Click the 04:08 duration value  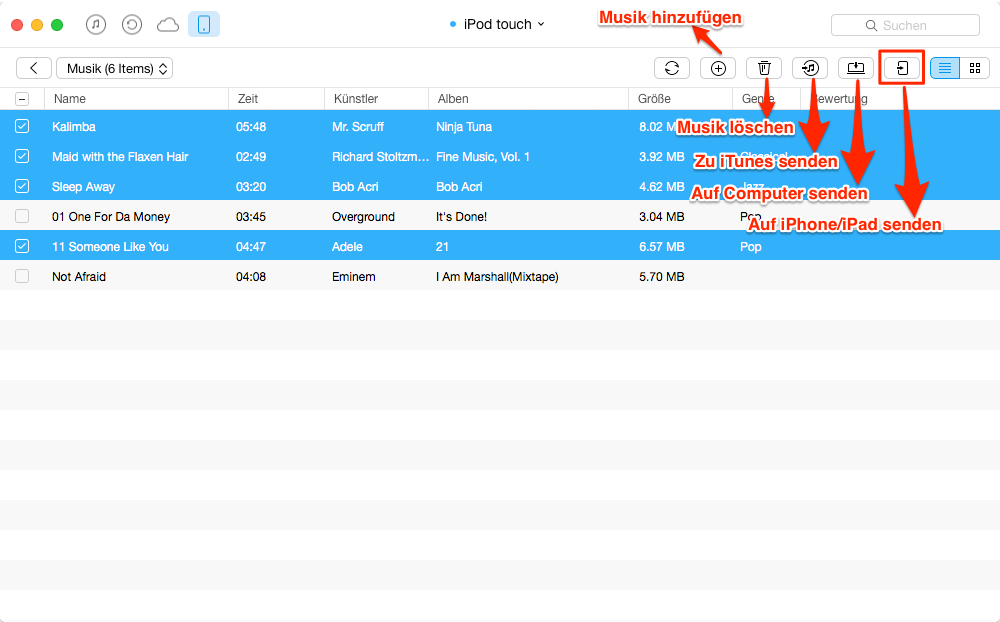click(x=251, y=277)
